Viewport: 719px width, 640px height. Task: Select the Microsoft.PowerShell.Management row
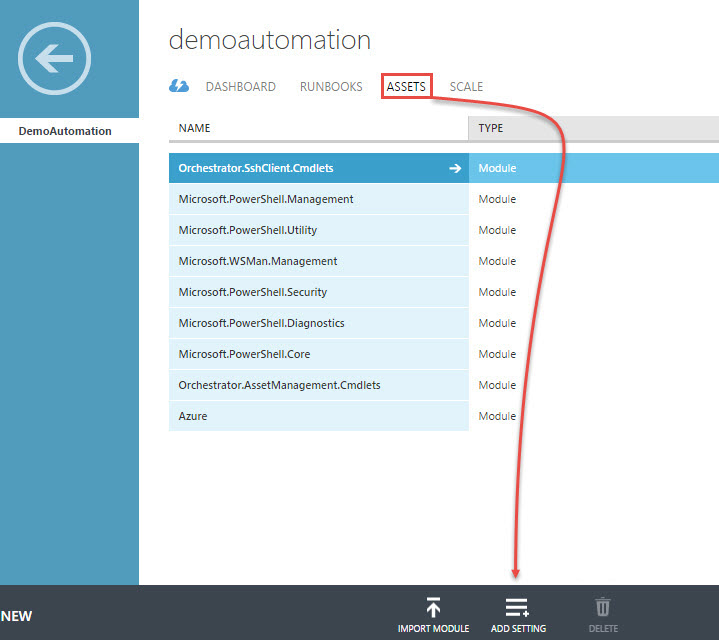tap(443, 199)
